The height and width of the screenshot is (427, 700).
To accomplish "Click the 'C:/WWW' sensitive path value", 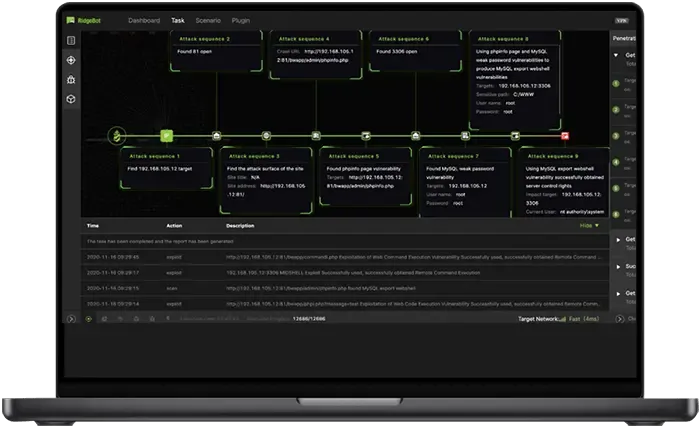I will (x=523, y=95).
